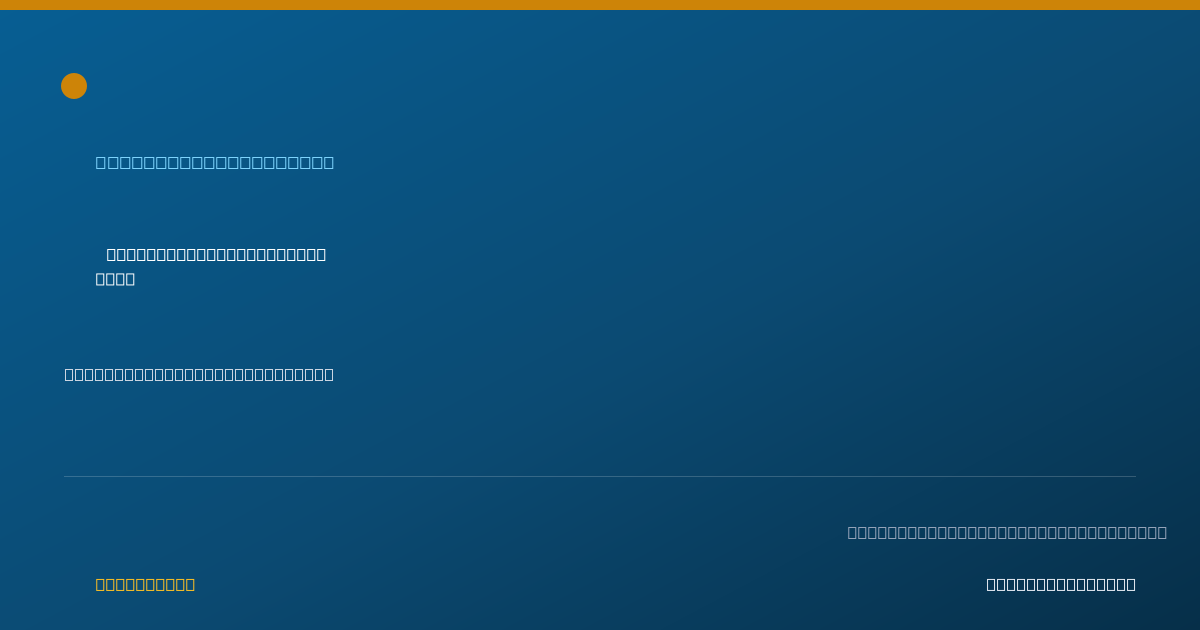
Task: Open the white text link at bottom right
Action: point(1061,584)
